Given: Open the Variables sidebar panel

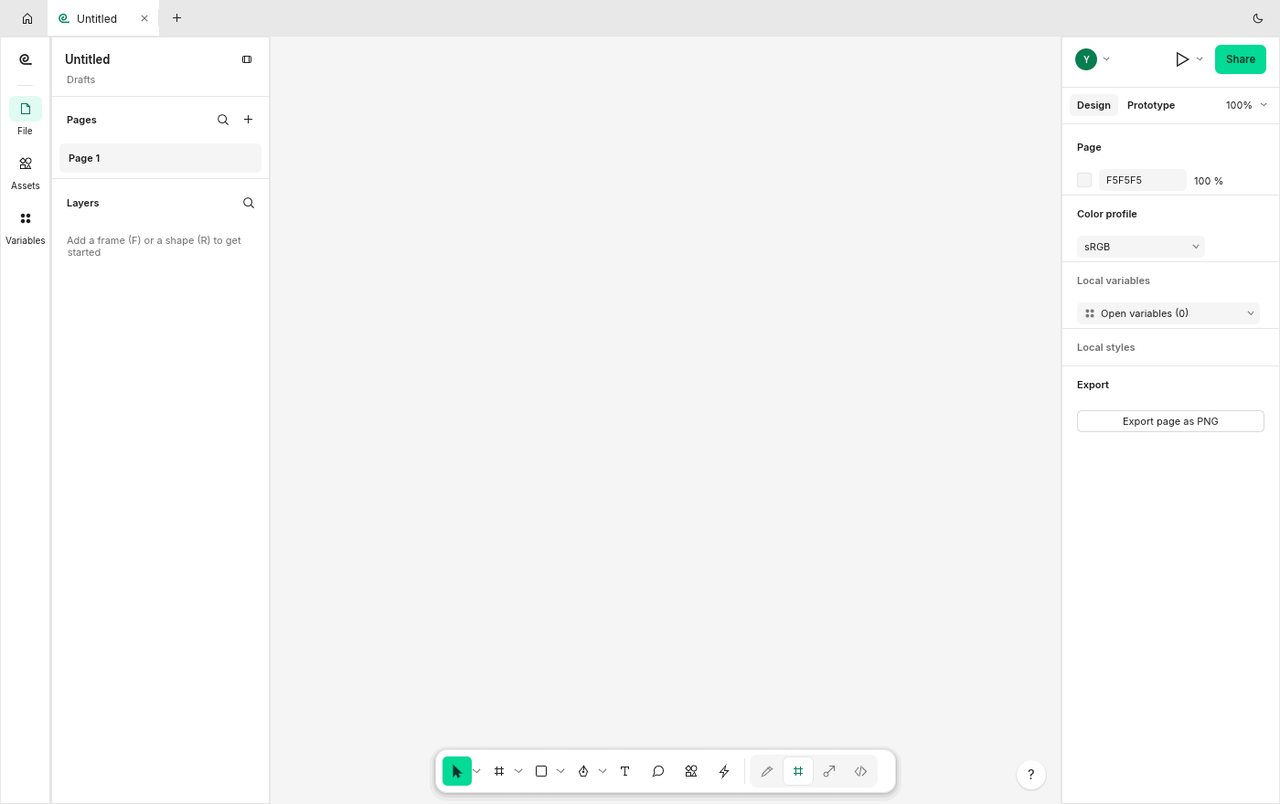Looking at the screenshot, I should pyautogui.click(x=25, y=227).
